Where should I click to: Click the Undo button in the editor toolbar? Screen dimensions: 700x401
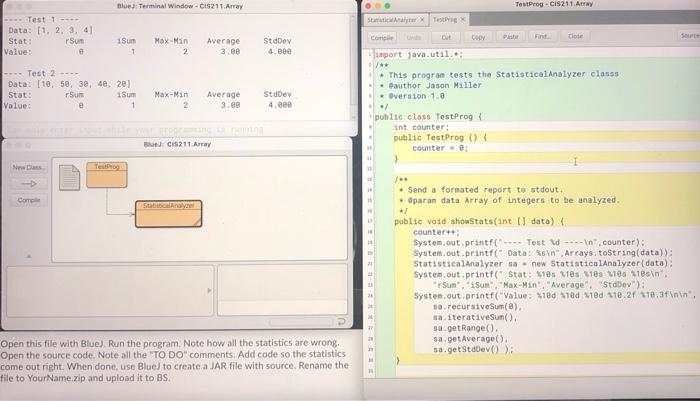coord(414,38)
